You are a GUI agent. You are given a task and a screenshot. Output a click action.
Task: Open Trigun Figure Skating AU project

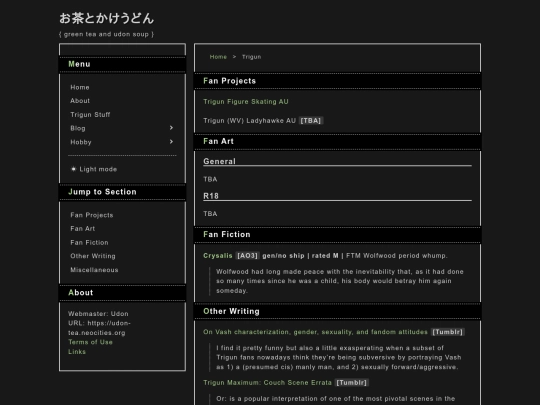(x=246, y=102)
